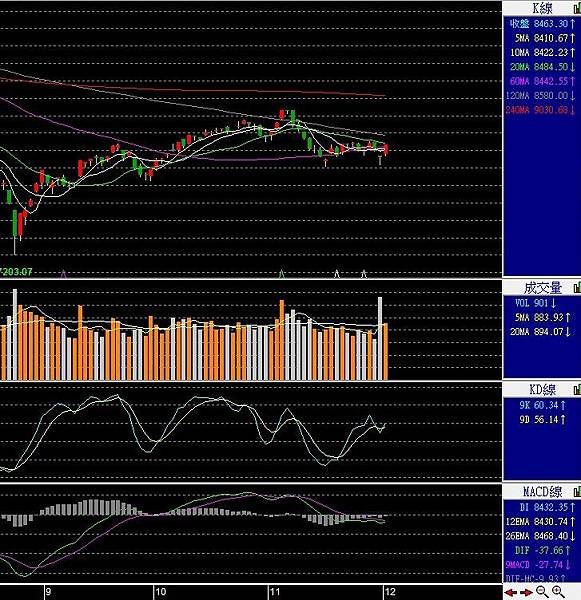This screenshot has width=581, height=600.
Task: Click month 12 timeline marker
Action: [390, 592]
